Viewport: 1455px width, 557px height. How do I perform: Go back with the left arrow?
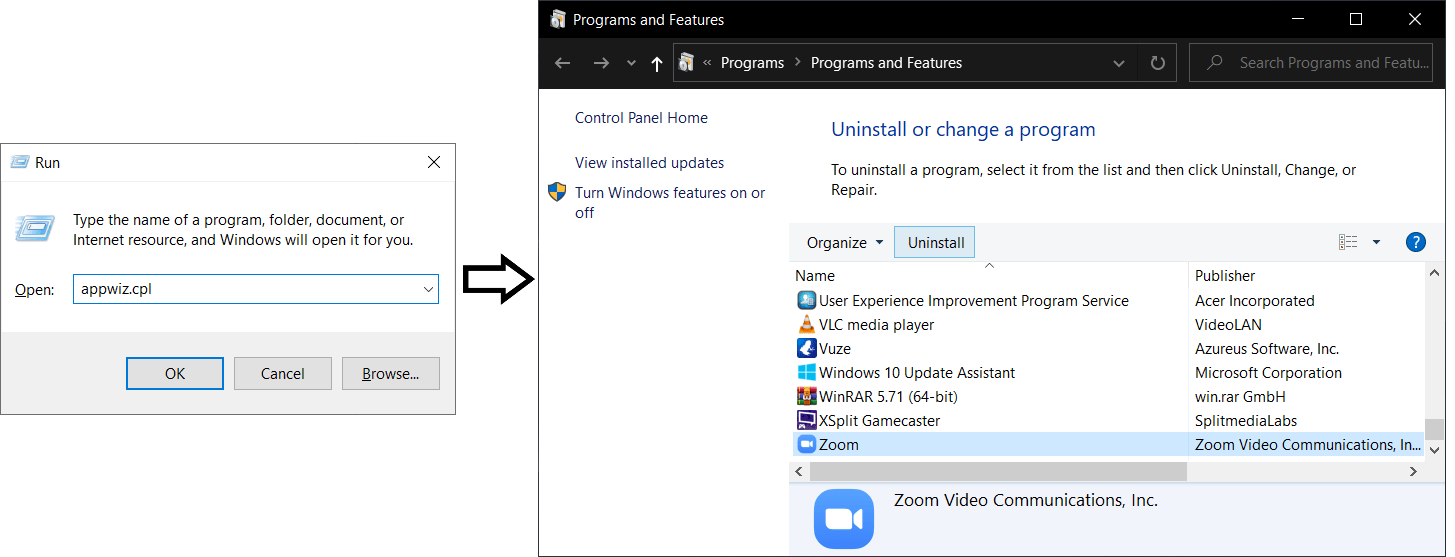562,63
